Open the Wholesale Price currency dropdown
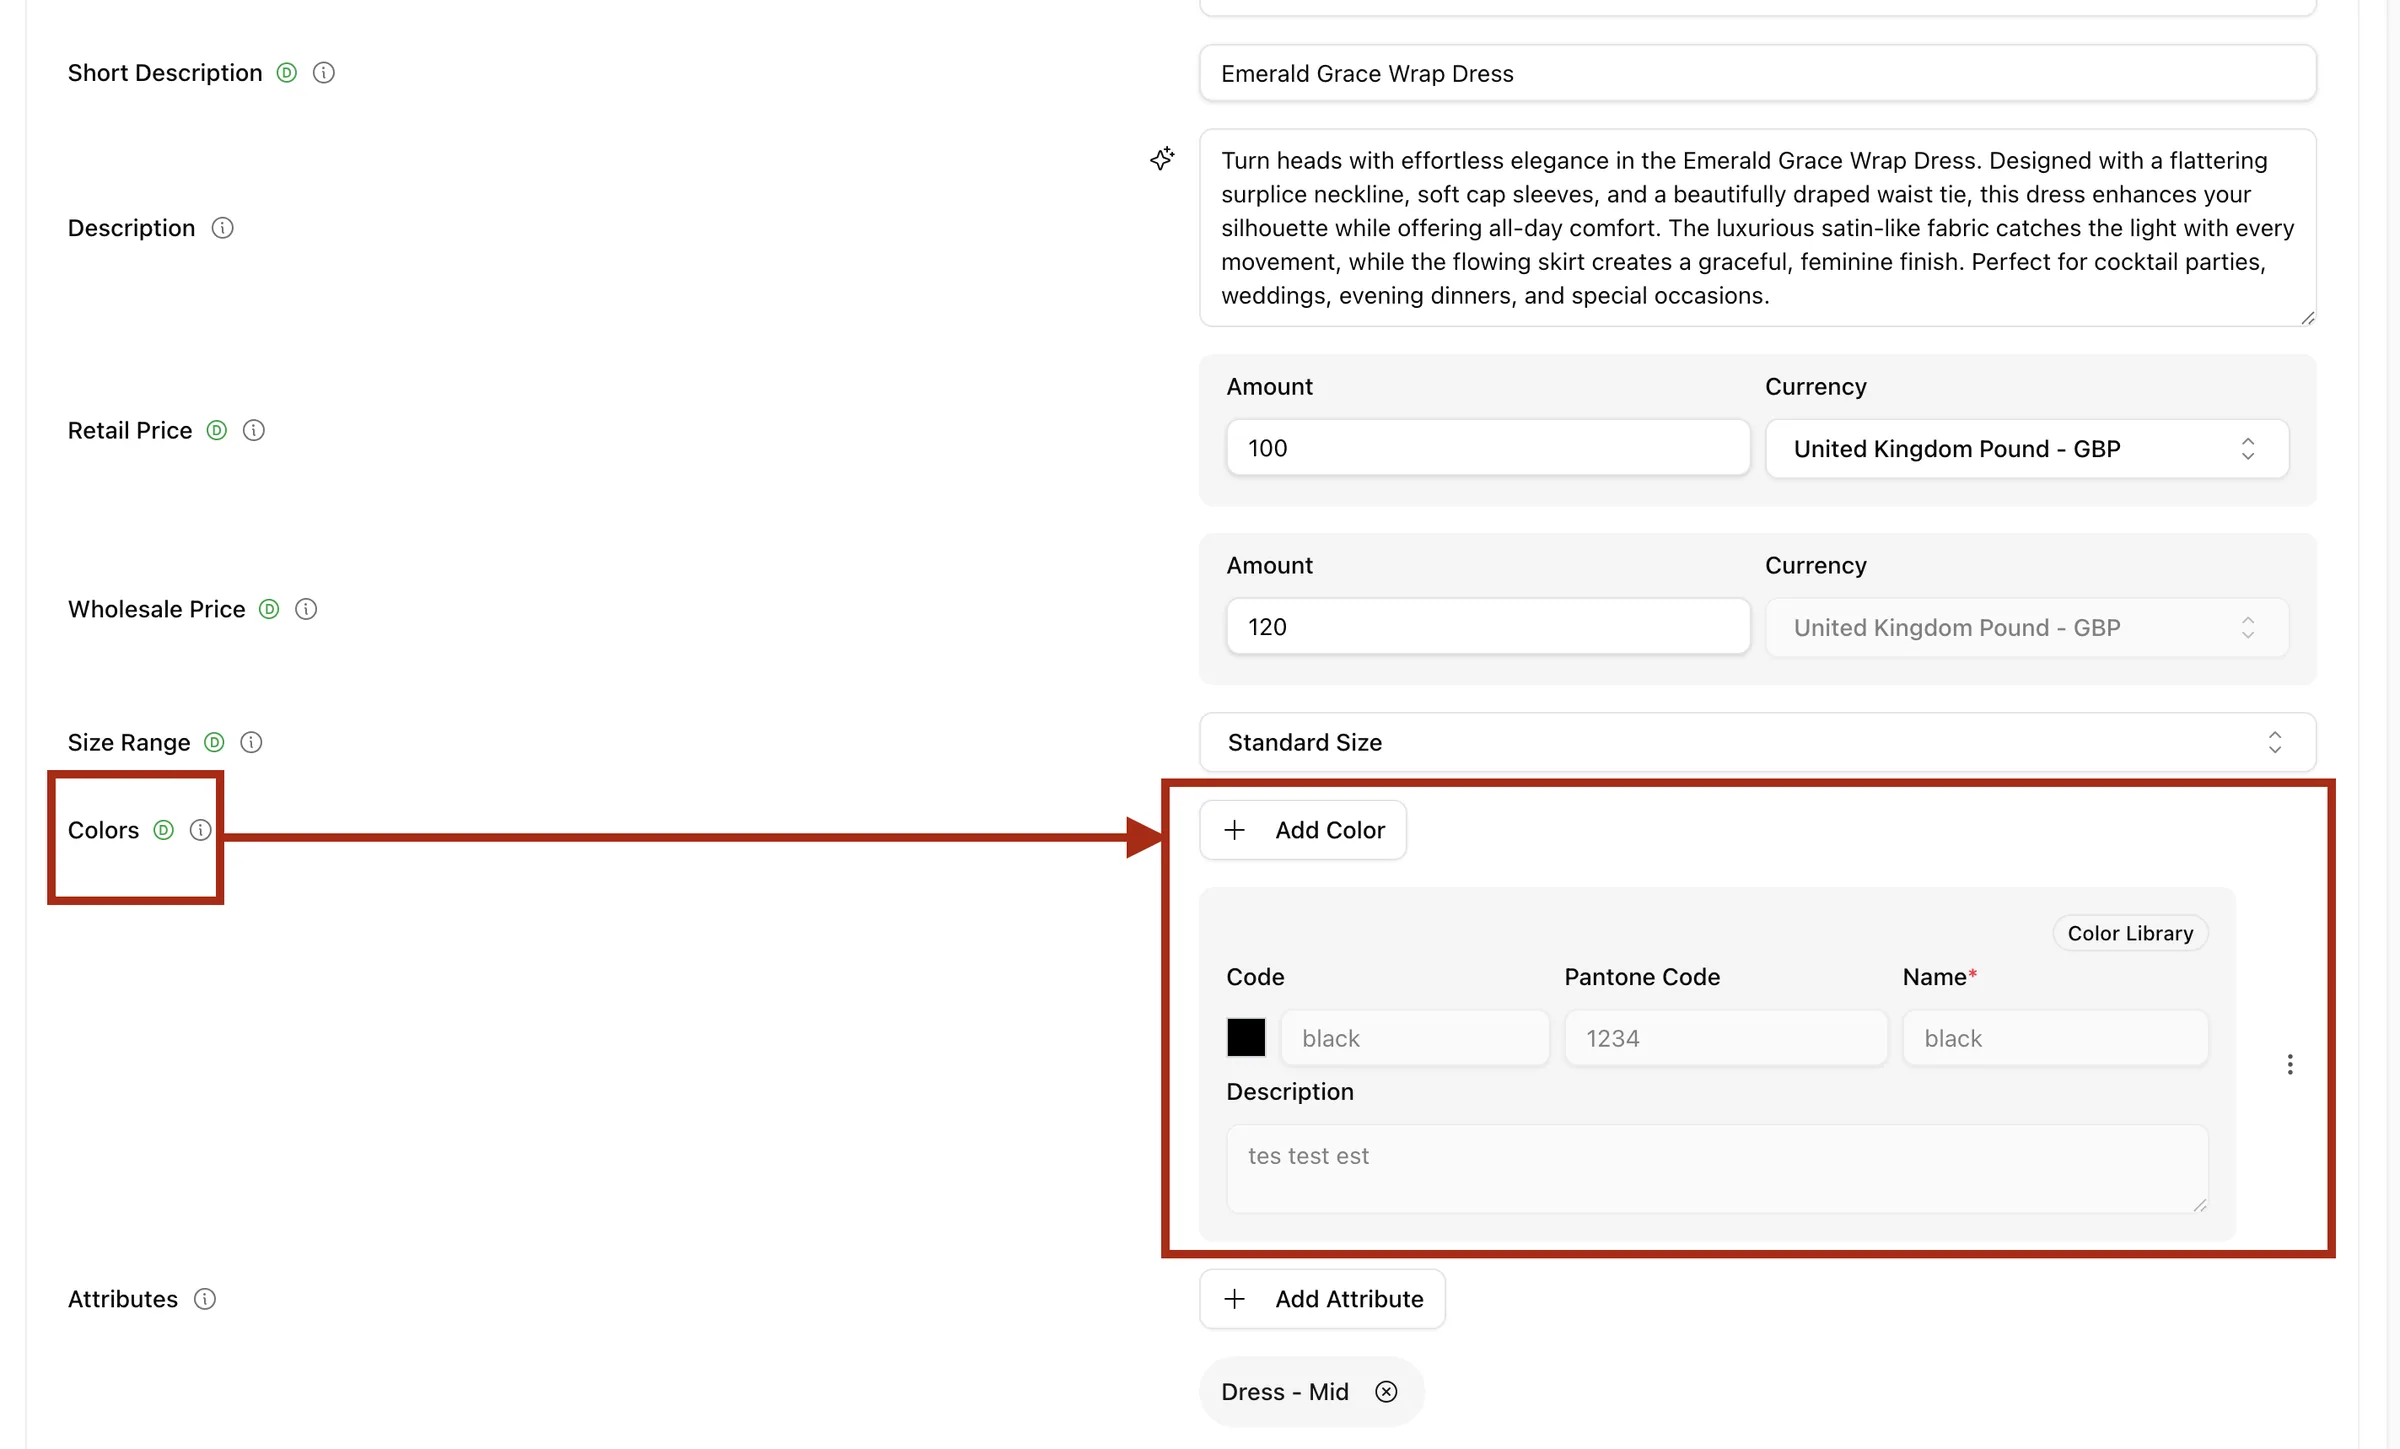The width and height of the screenshot is (2400, 1449). [2027, 627]
